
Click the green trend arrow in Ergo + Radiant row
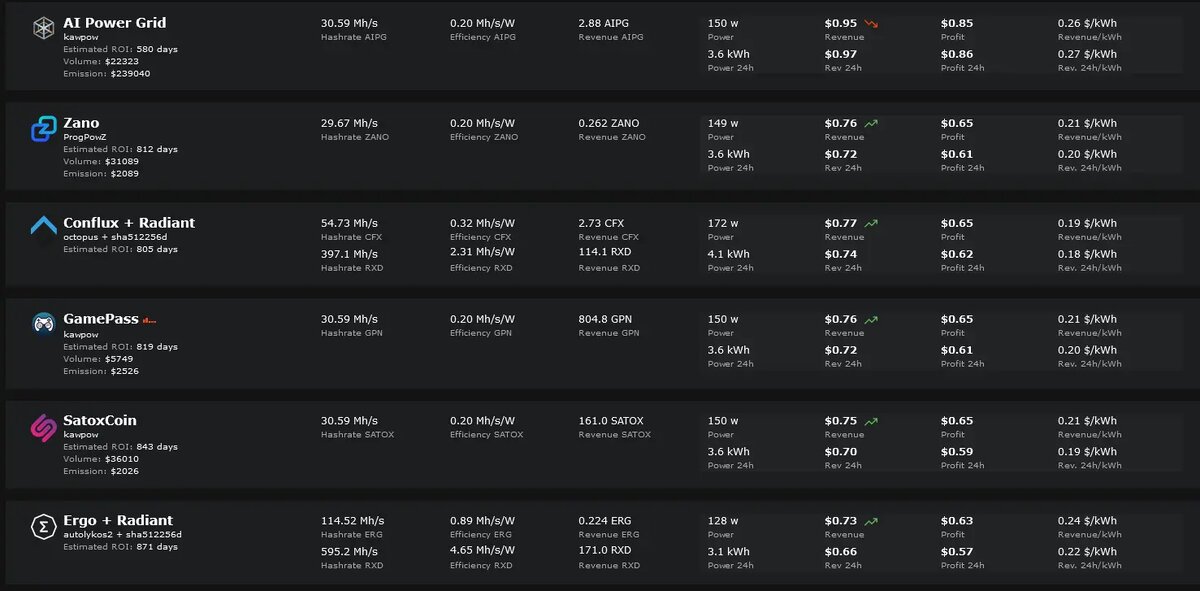872,521
